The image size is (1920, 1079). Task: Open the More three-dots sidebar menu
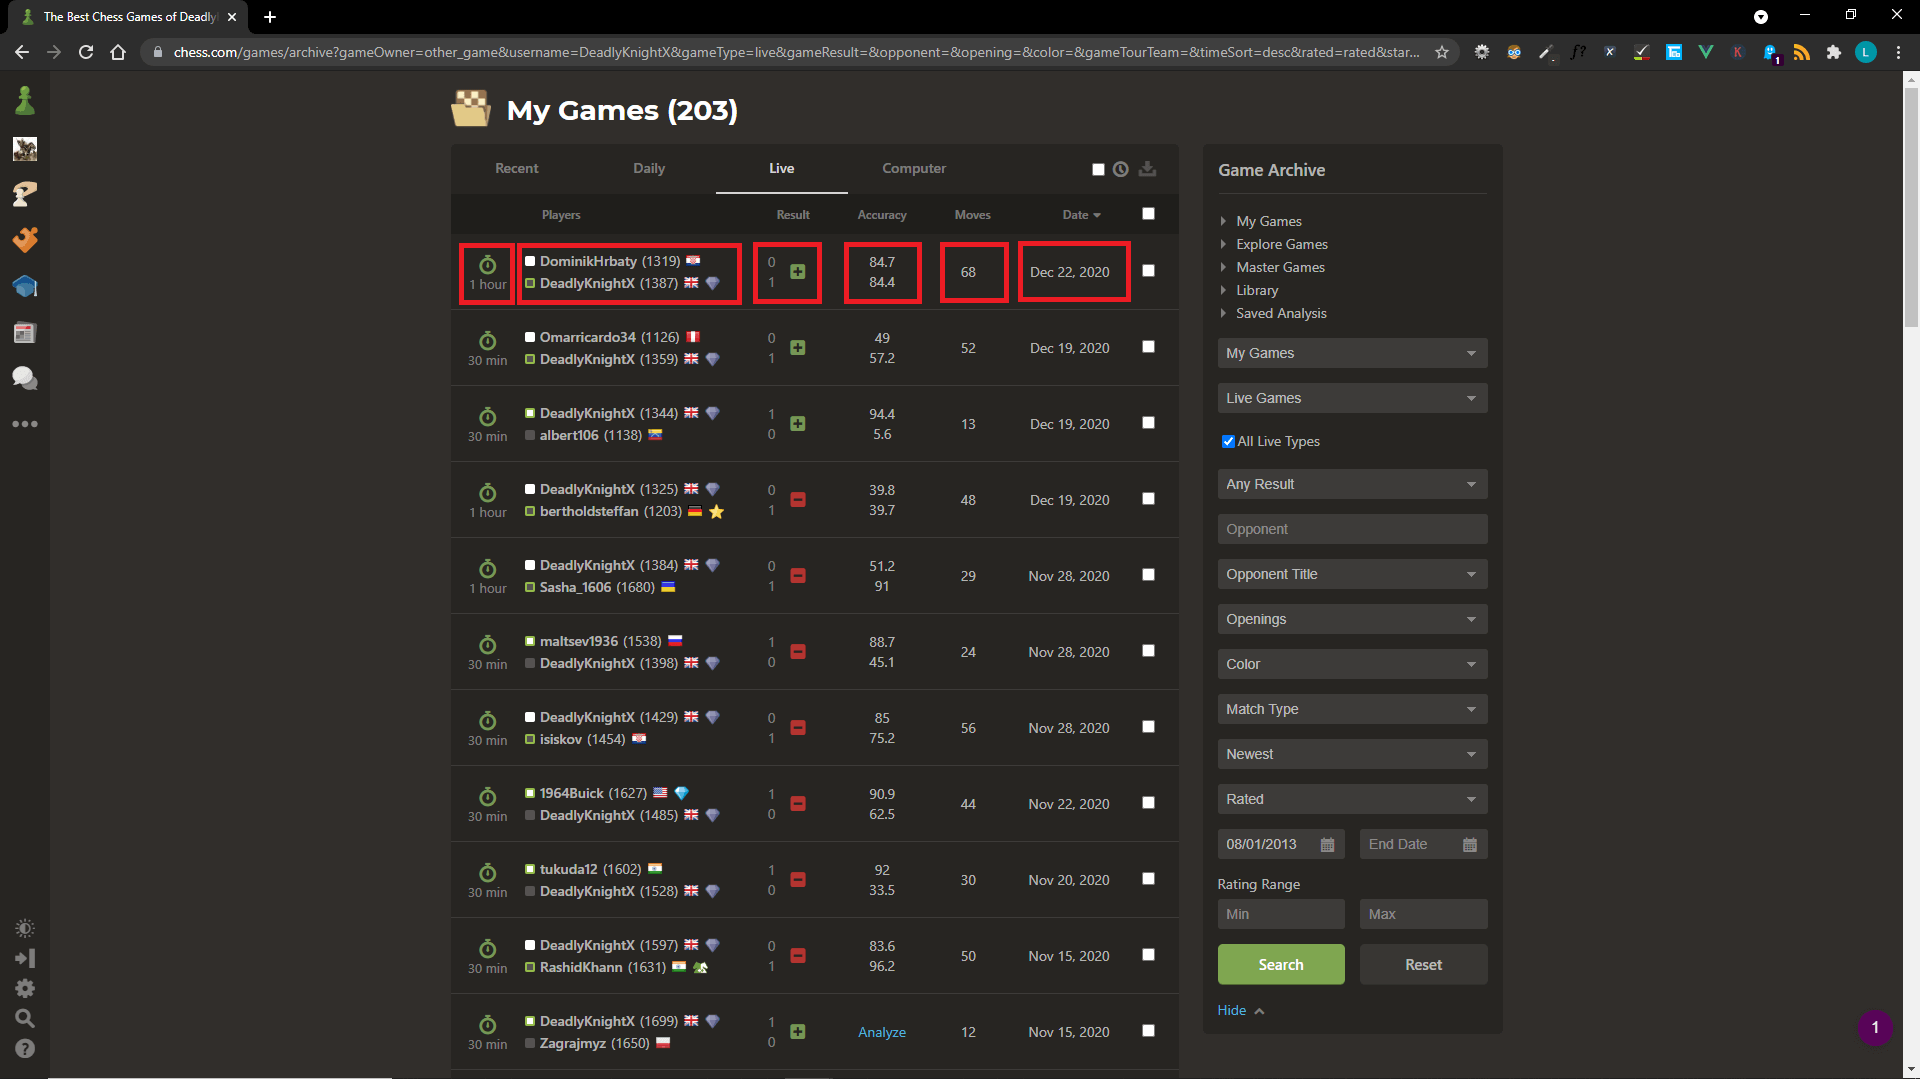pyautogui.click(x=25, y=424)
